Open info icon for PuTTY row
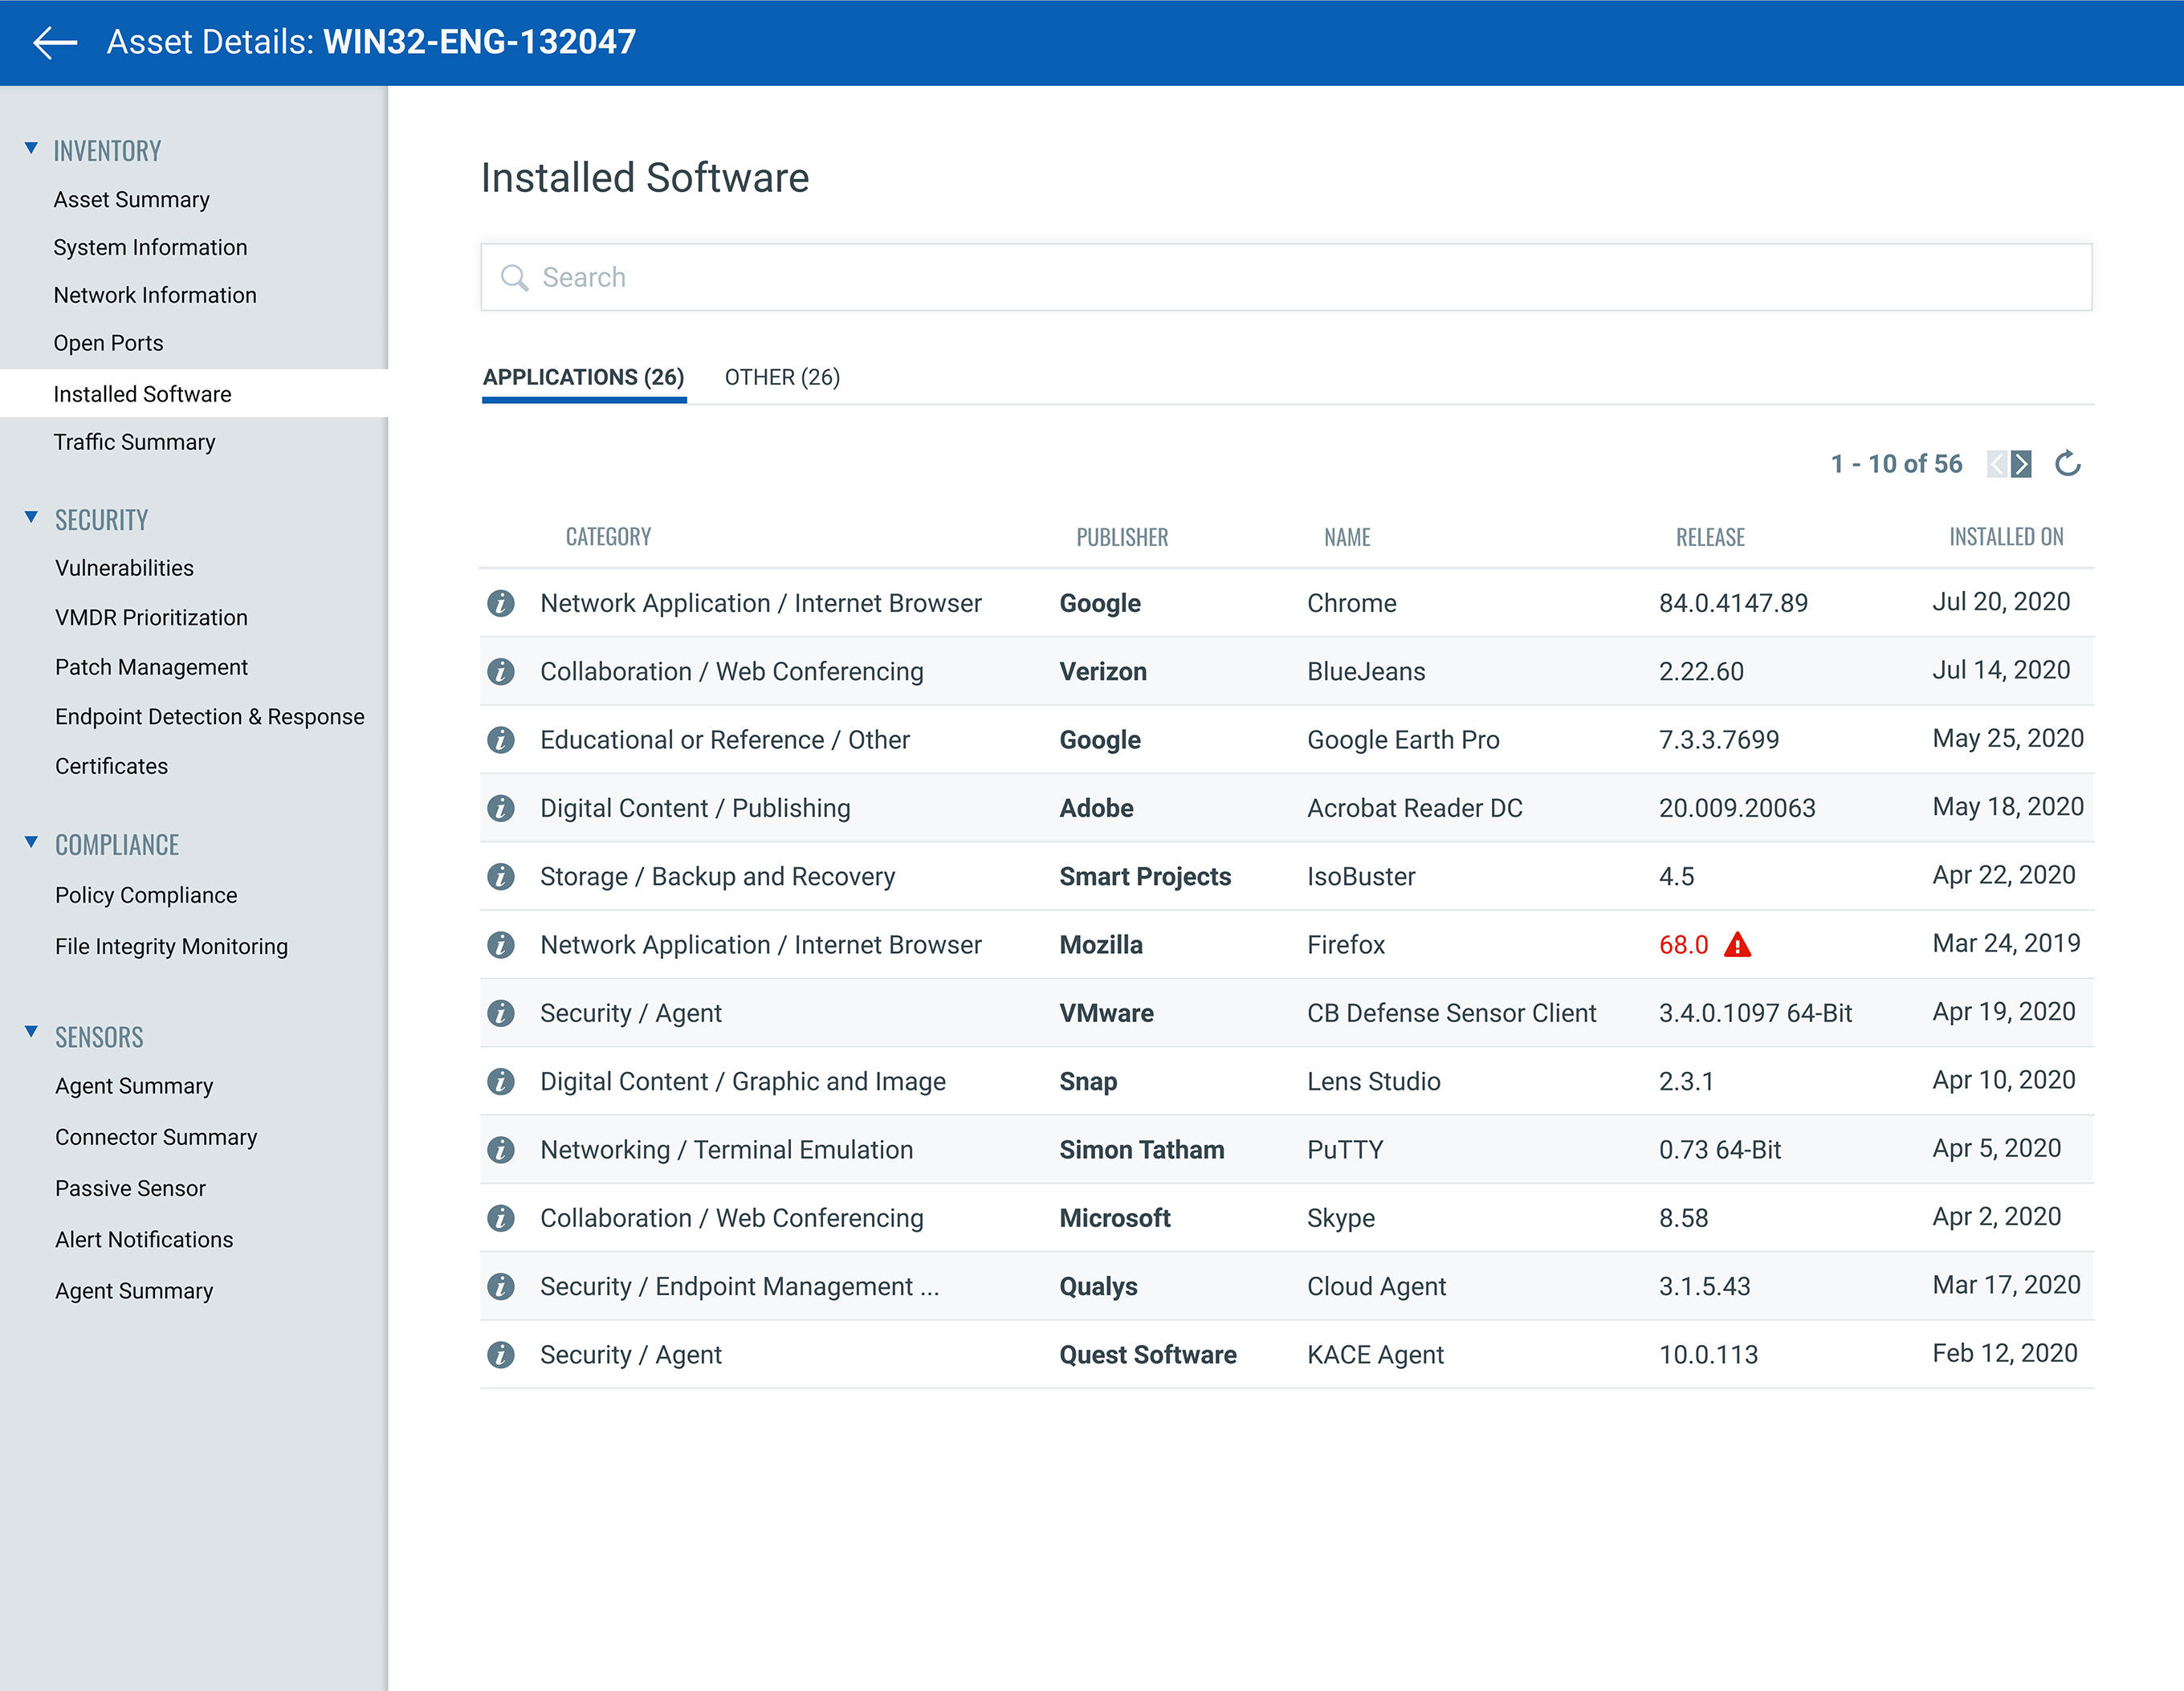Viewport: 2184px width, 1691px height. tap(501, 1150)
